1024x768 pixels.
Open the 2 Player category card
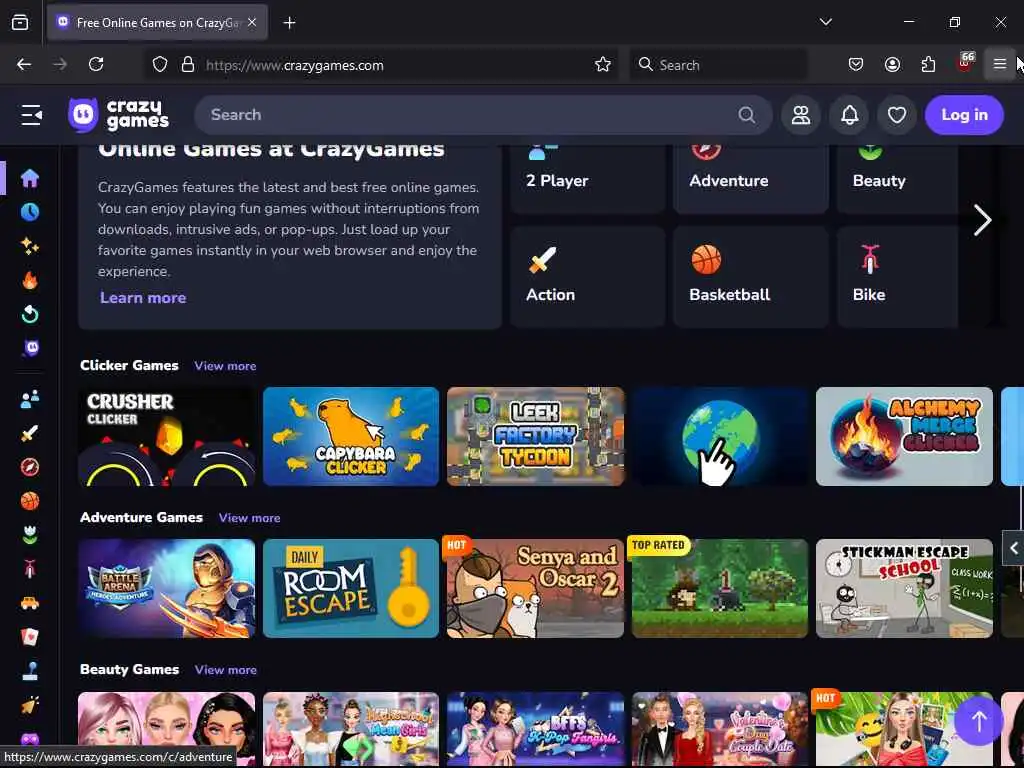588,178
